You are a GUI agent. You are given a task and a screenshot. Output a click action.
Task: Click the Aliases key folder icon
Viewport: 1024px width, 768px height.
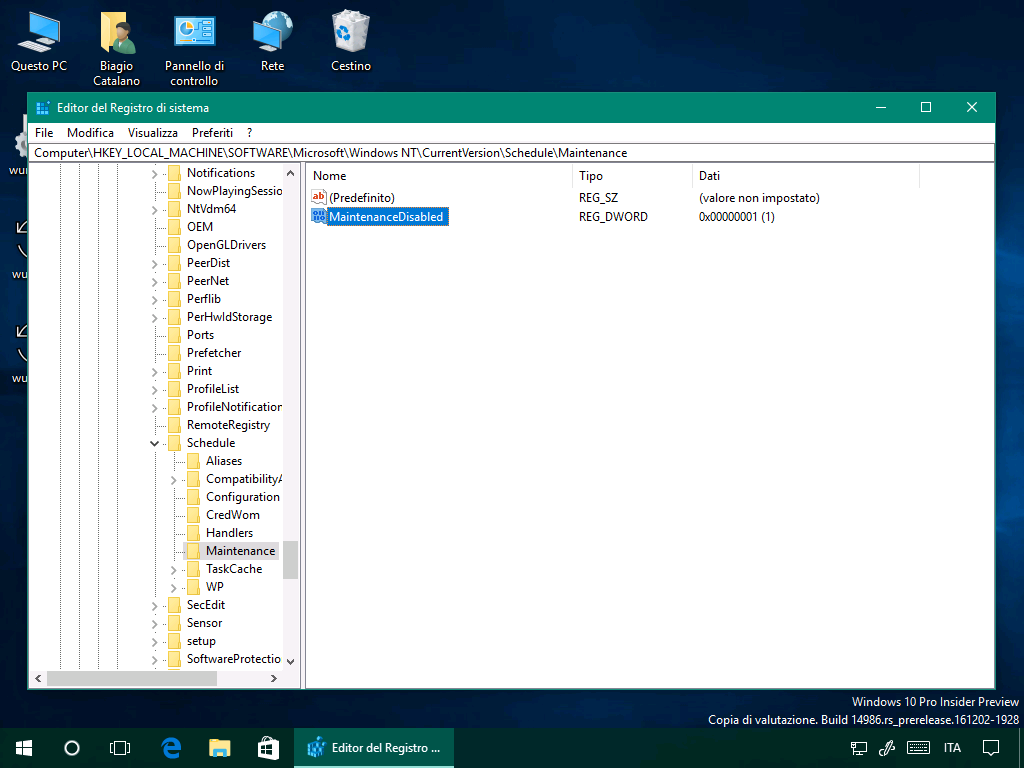193,461
